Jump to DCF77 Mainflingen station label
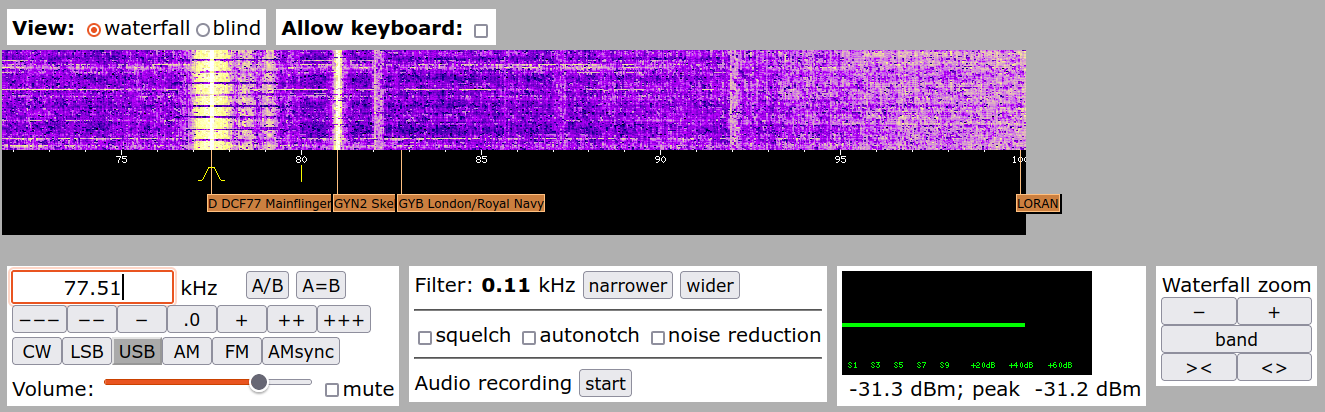Viewport: 1325px width, 412px height. pyautogui.click(x=269, y=204)
